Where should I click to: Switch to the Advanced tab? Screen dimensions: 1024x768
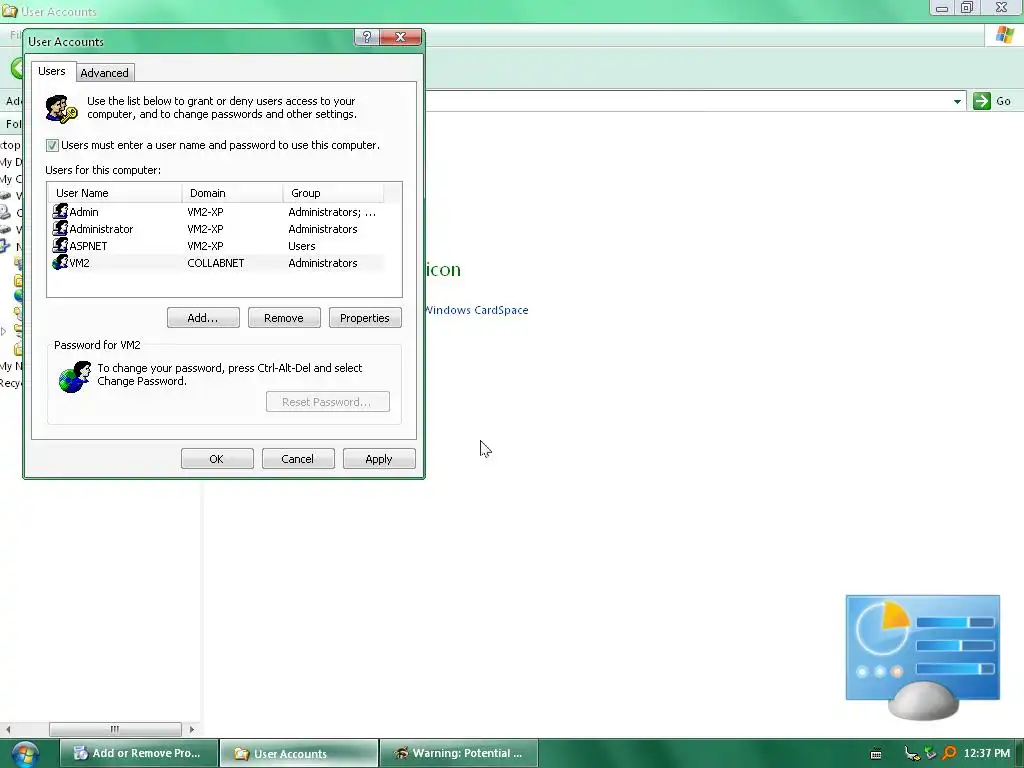coord(104,72)
